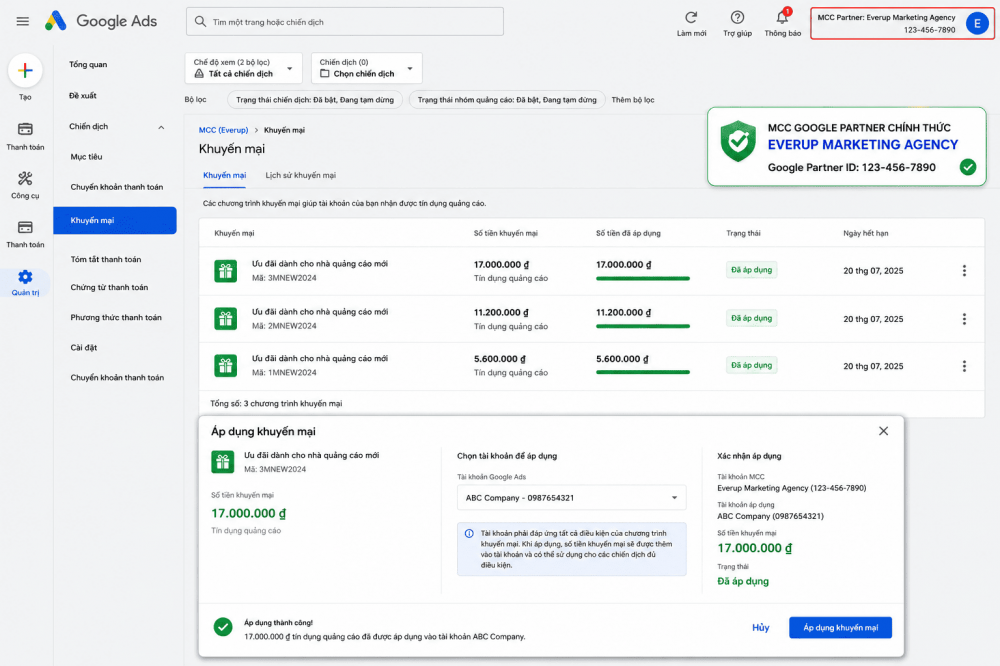Click the Ngày hết hạn column header
Image resolution: width=1000 pixels, height=666 pixels.
(865, 233)
